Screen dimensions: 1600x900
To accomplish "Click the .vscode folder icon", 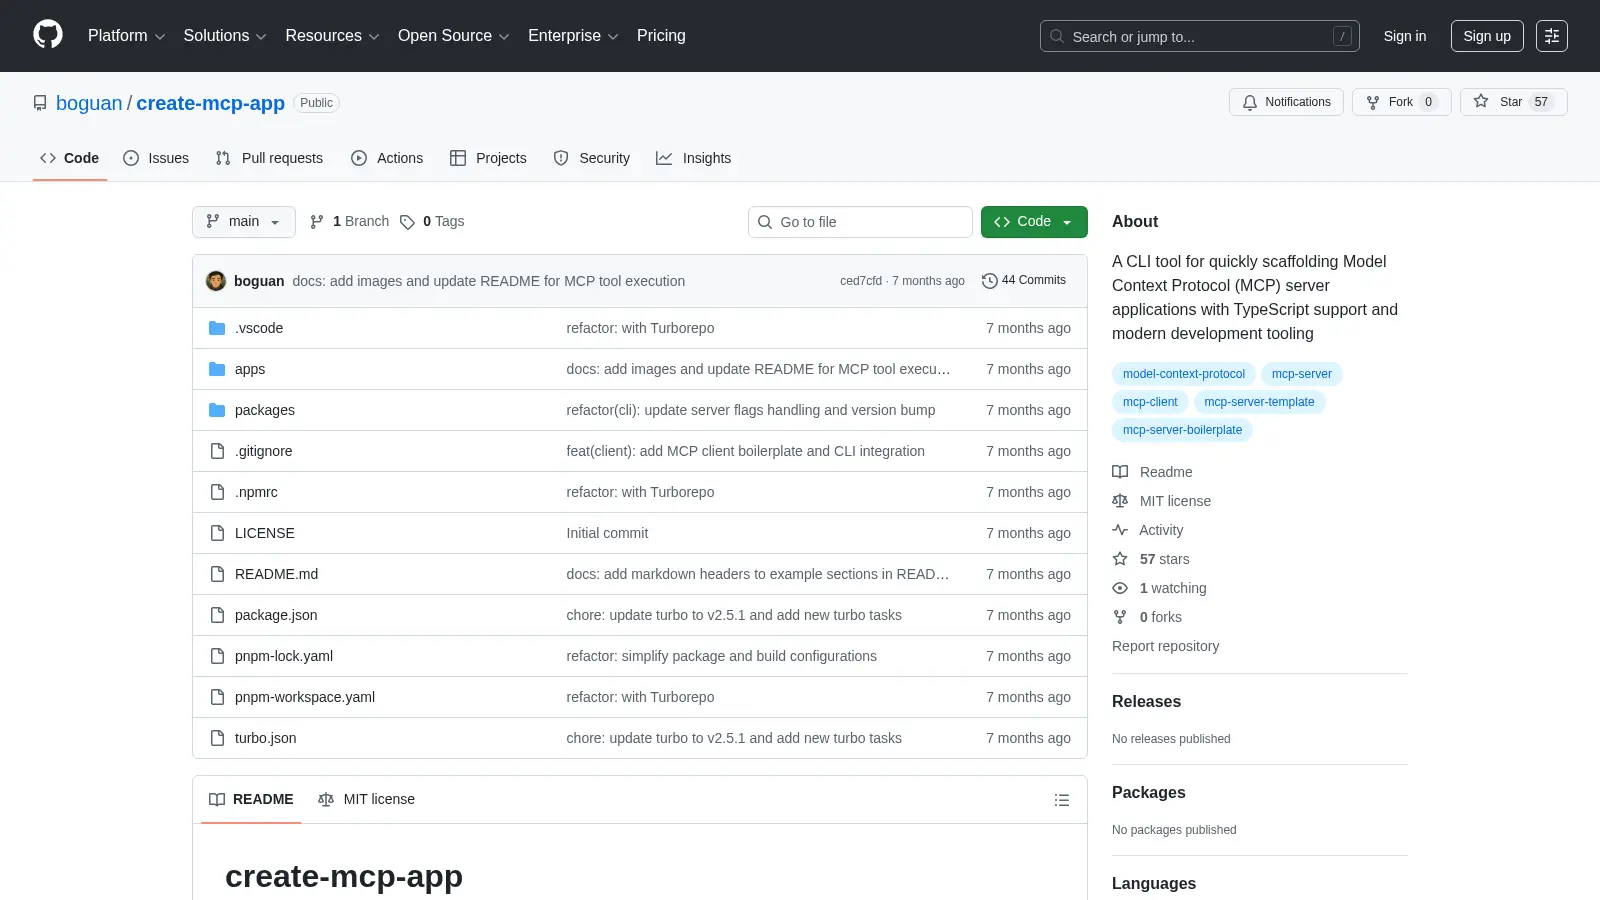I will pos(217,328).
